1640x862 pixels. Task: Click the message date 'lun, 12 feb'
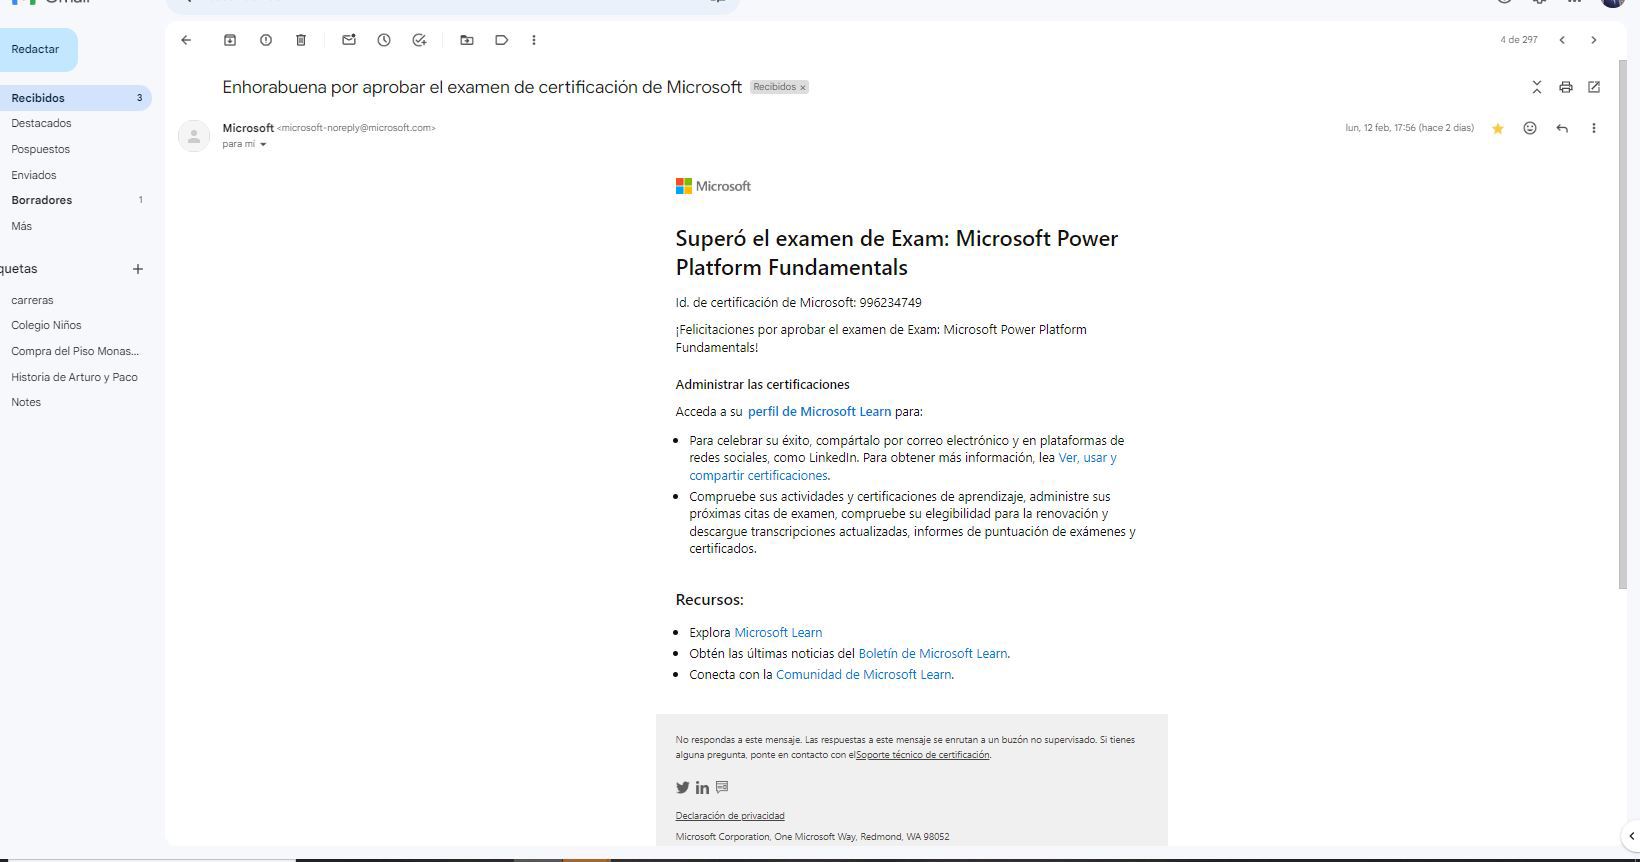click(x=1410, y=128)
